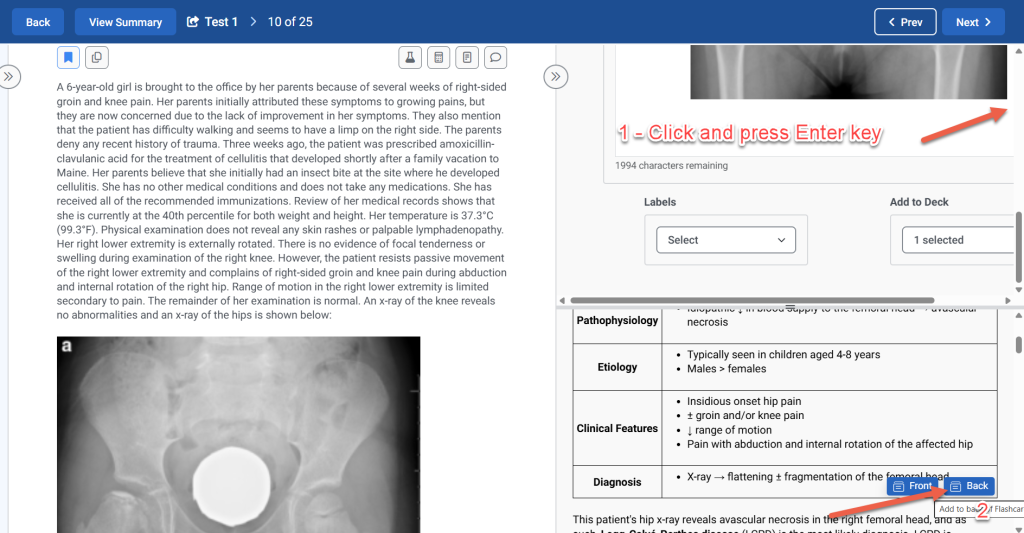Open View Summary

point(125,22)
